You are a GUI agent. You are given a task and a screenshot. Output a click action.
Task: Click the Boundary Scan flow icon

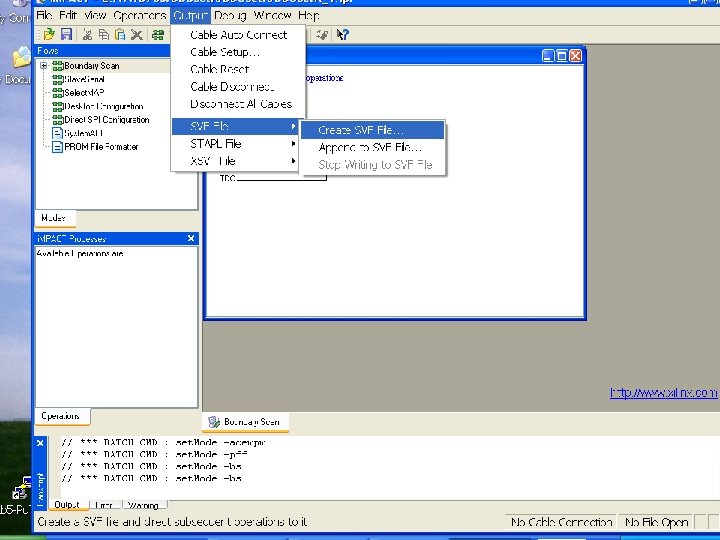[57, 66]
